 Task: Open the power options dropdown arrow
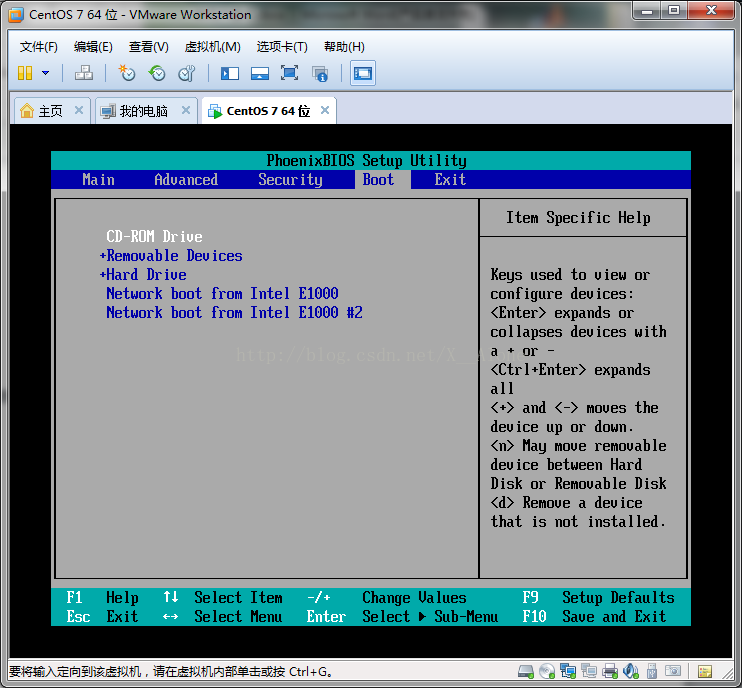[x=45, y=73]
